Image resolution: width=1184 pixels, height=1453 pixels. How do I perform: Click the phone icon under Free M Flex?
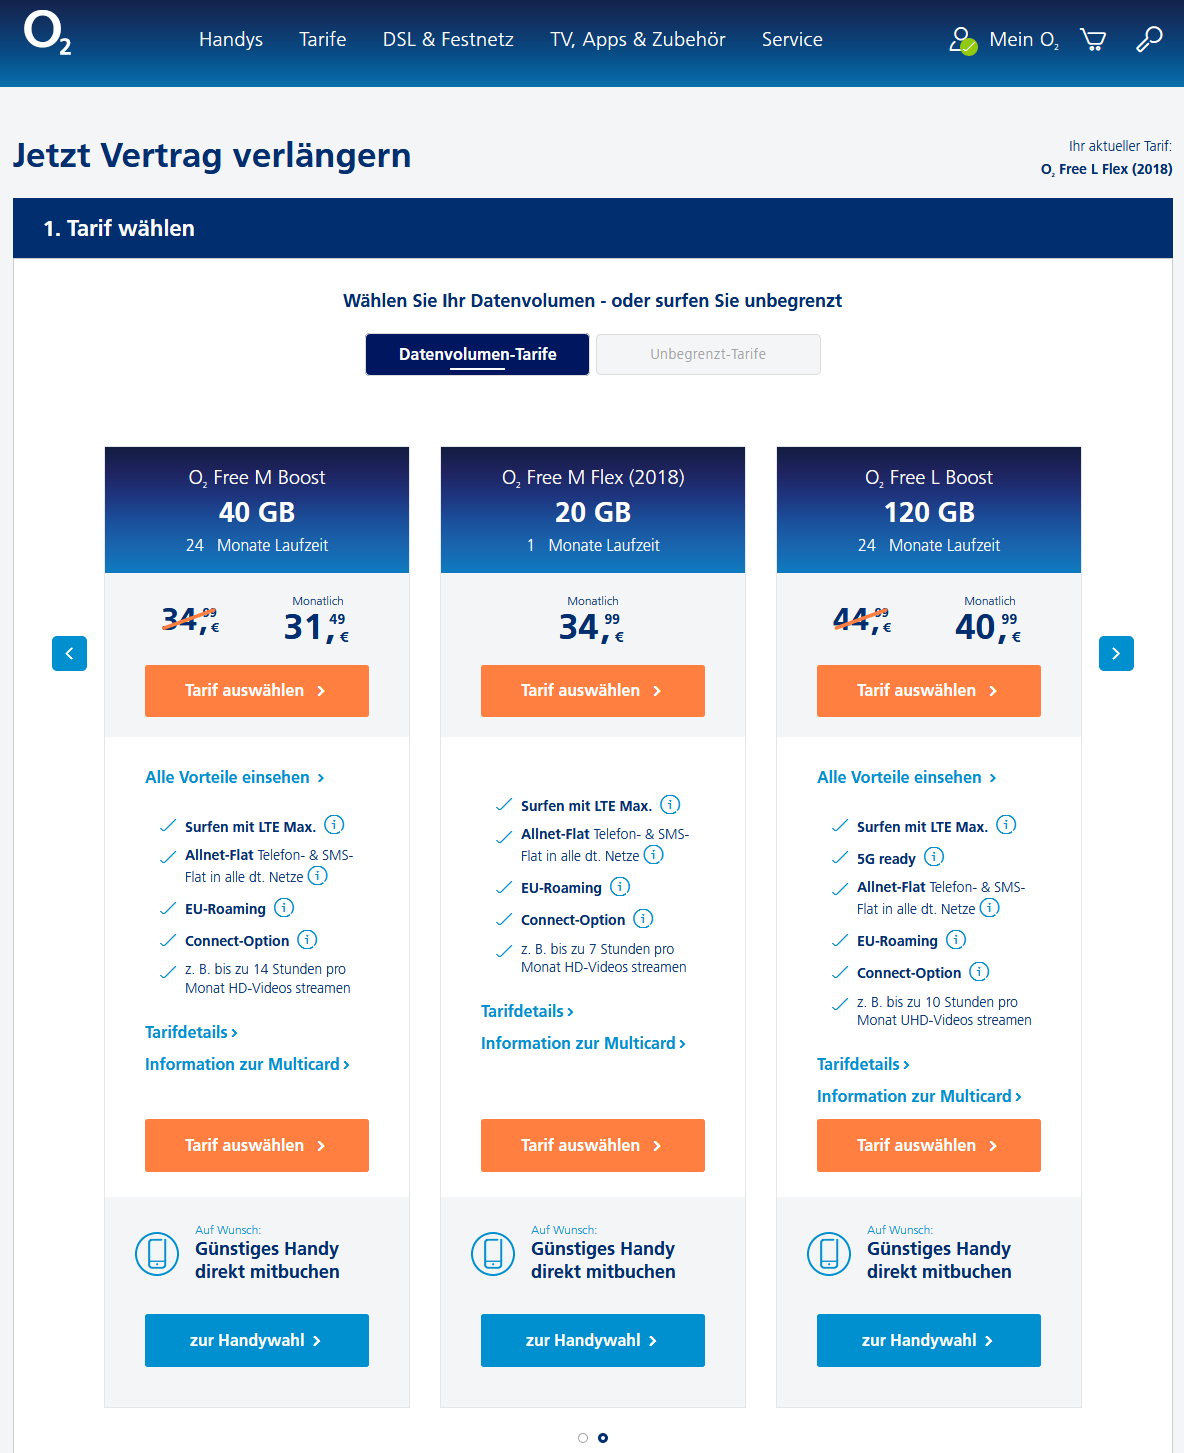point(493,1254)
